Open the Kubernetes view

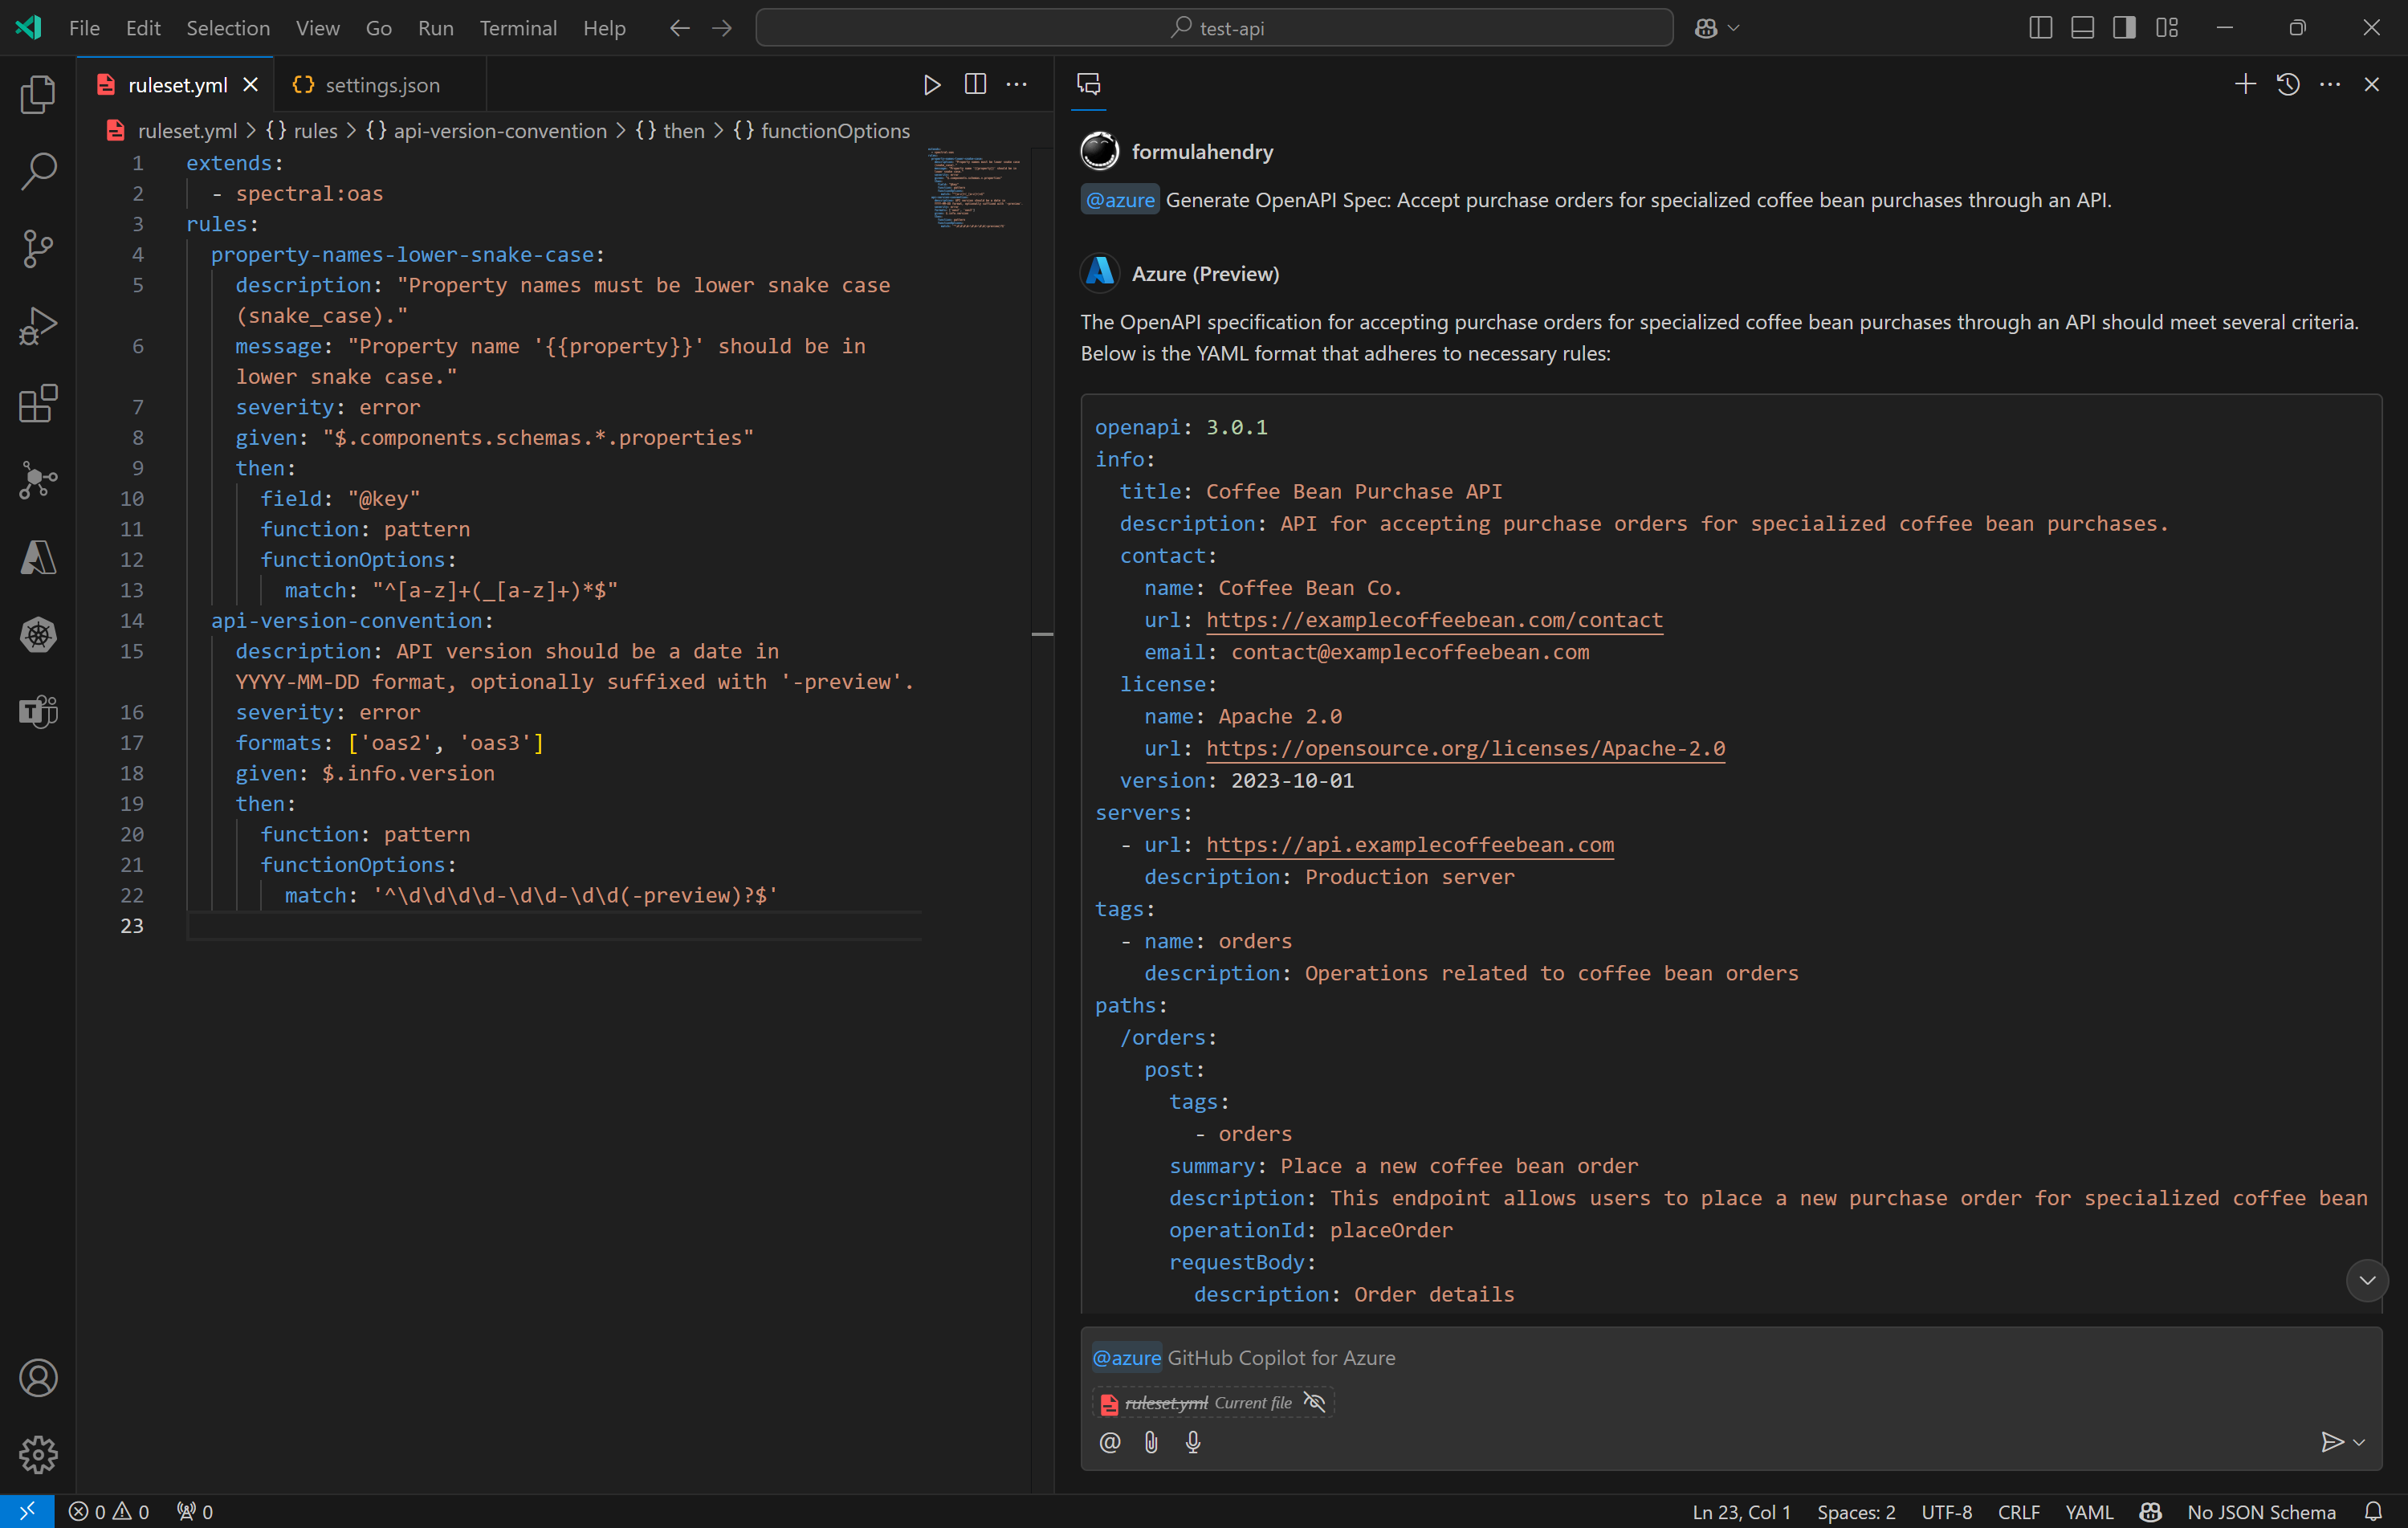coord(38,634)
